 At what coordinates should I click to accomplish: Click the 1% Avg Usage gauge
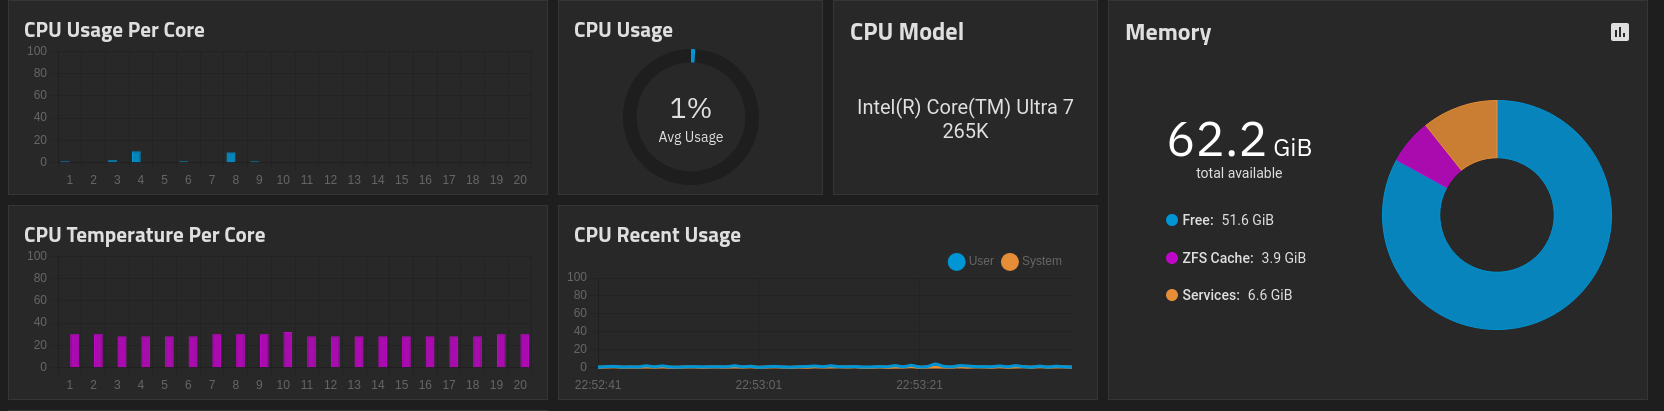[691, 118]
